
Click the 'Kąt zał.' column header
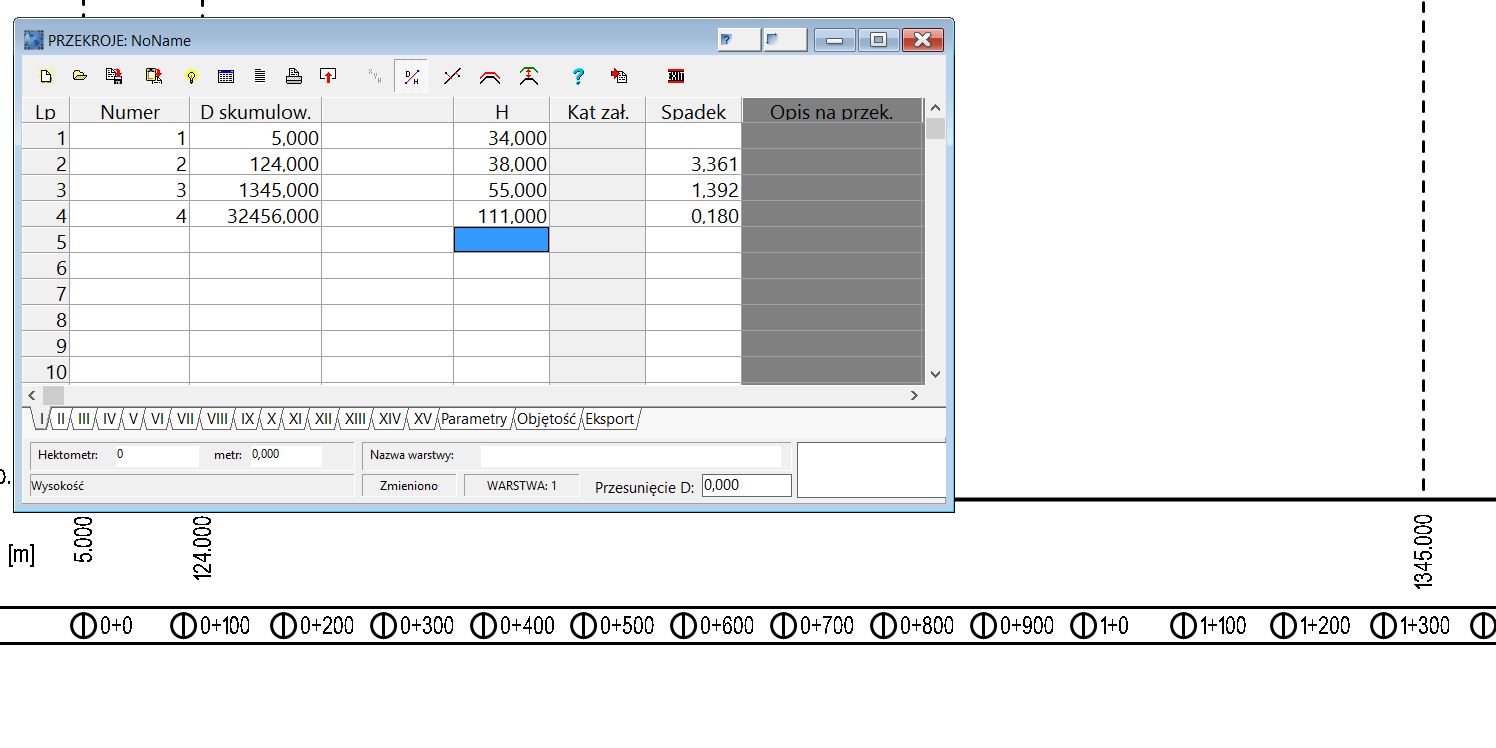click(x=598, y=111)
